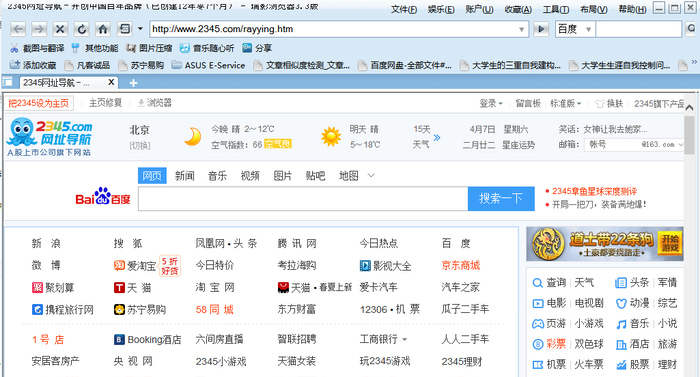The width and height of the screenshot is (700, 377).
Task: Stop loading with the X toolbar button
Action: click(x=60, y=29)
